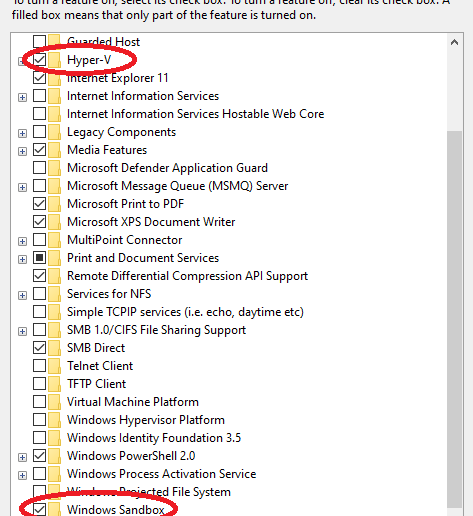Screen dimensions: 473x516
Task: Click the Services for NFS folder icon
Action: (55, 294)
